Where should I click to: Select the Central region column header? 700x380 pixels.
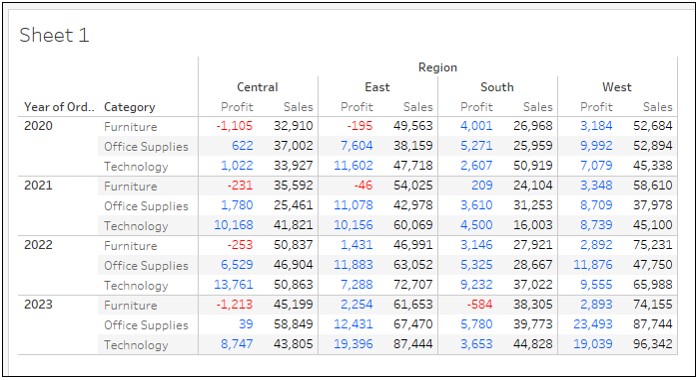tap(258, 87)
